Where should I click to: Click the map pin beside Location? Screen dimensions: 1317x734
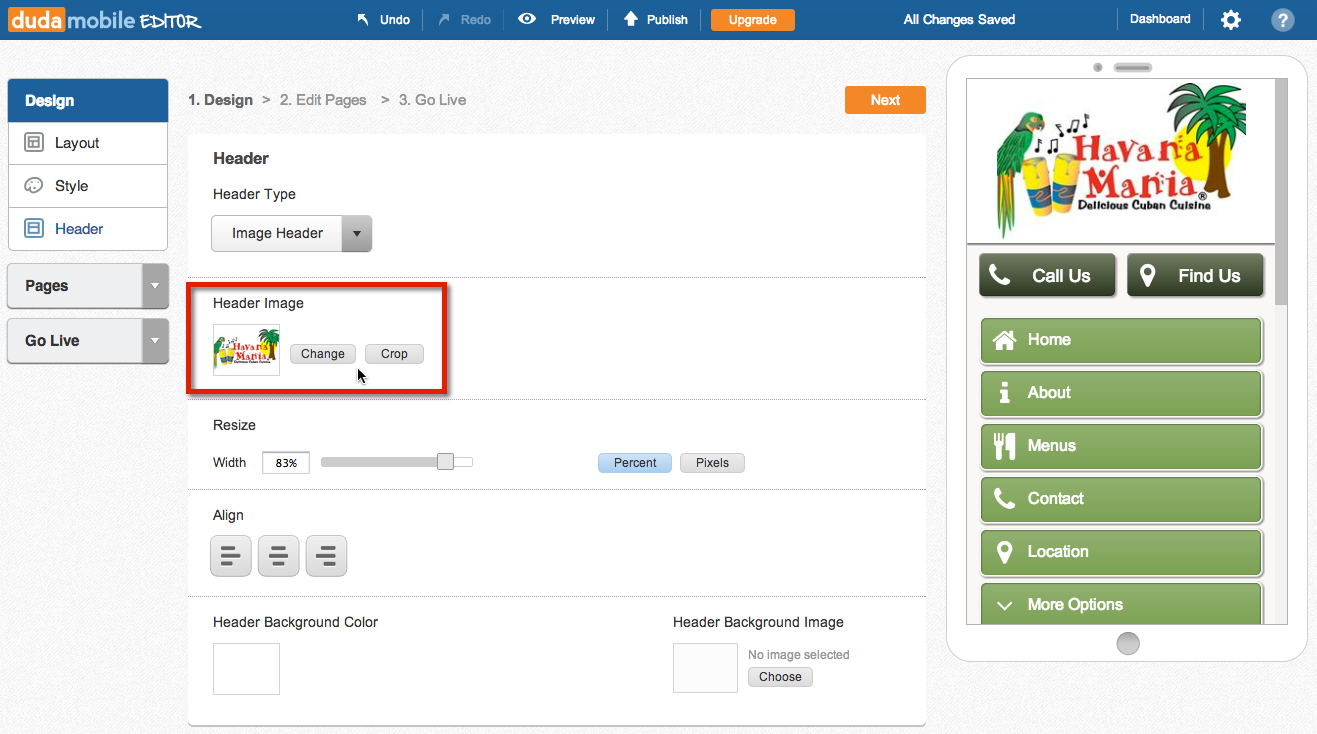[x=1004, y=551]
